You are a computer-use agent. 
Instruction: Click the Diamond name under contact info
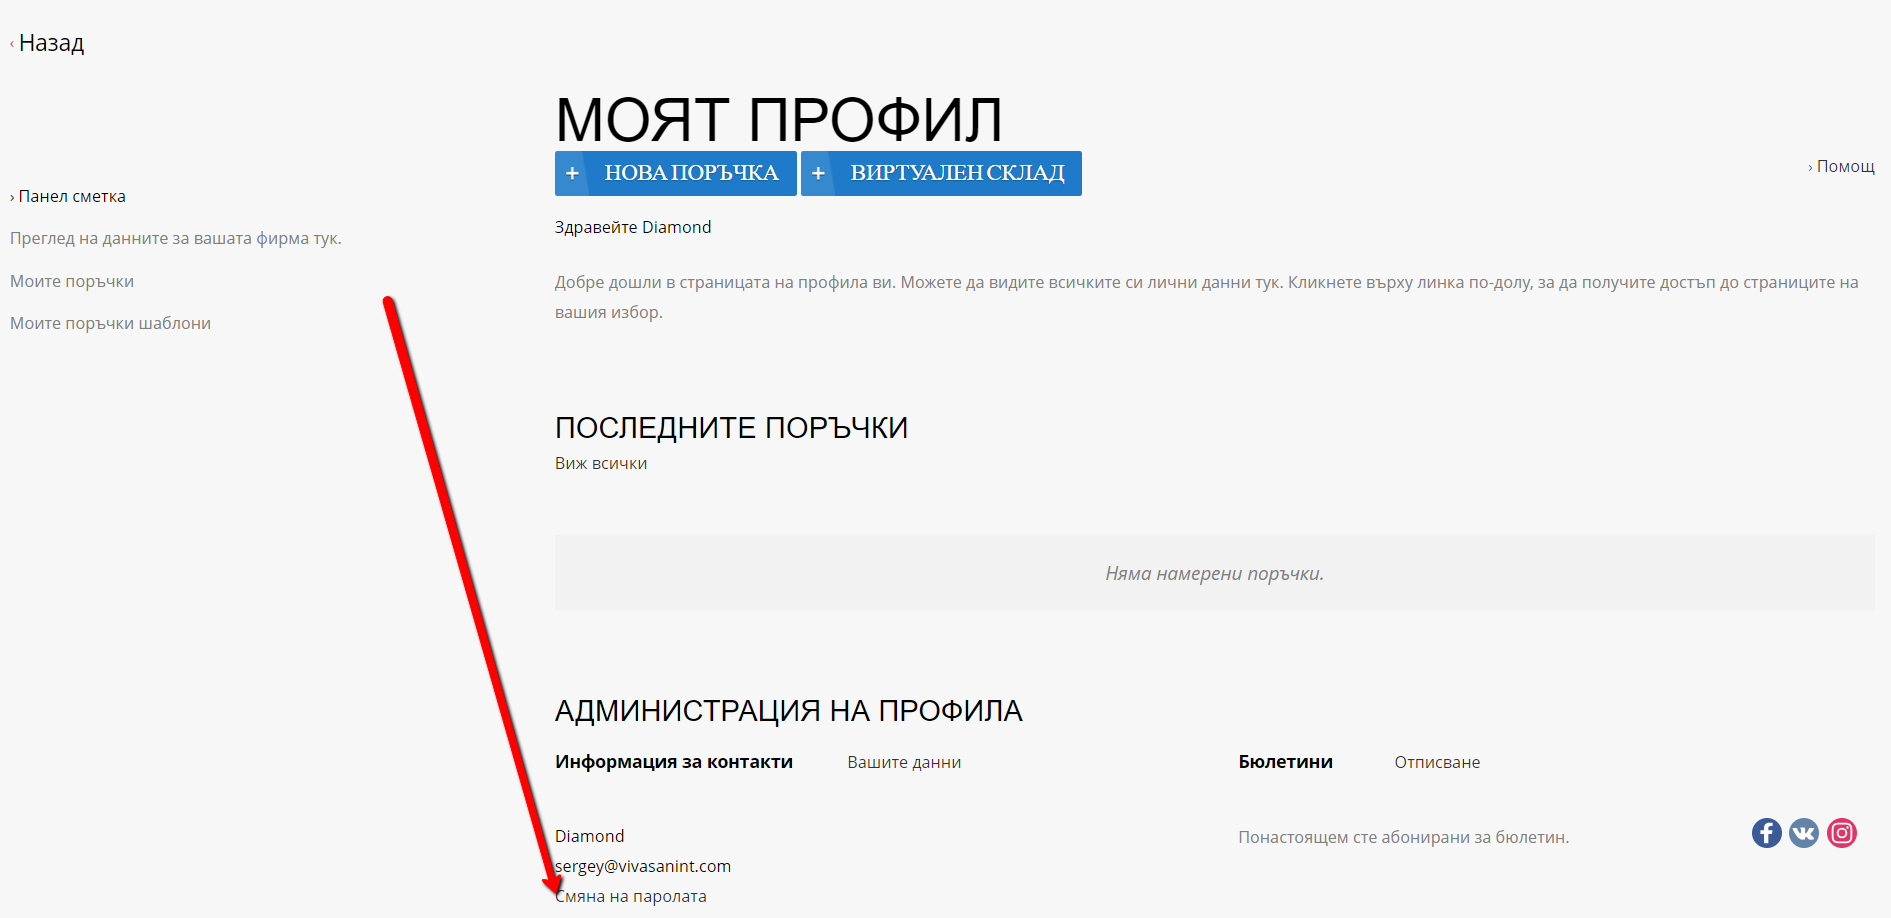tap(589, 836)
